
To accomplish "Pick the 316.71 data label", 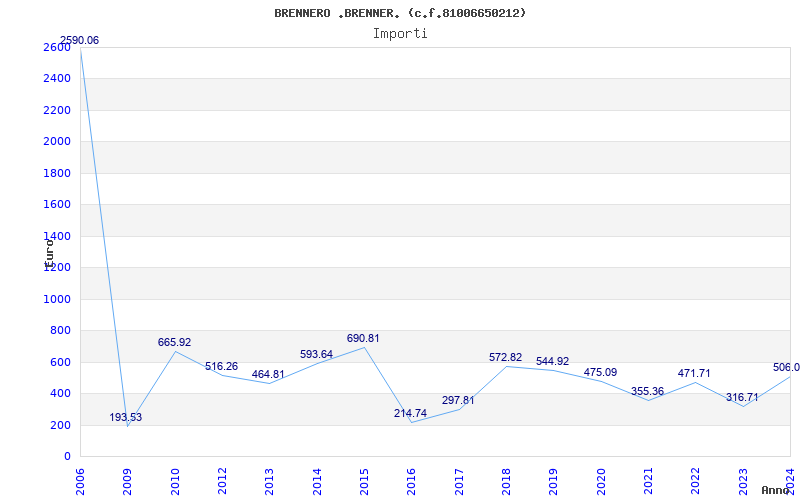I will click(x=742, y=397).
